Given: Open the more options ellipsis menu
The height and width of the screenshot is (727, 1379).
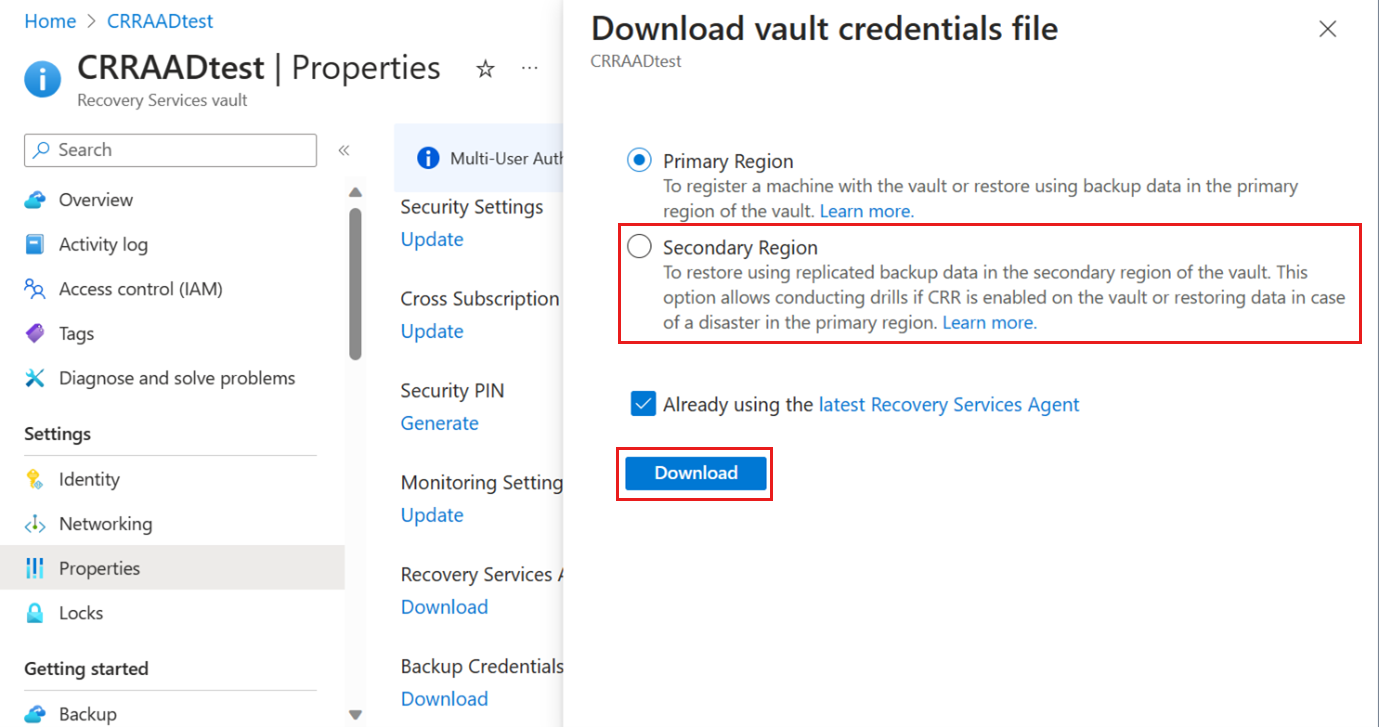Looking at the screenshot, I should tap(530, 69).
